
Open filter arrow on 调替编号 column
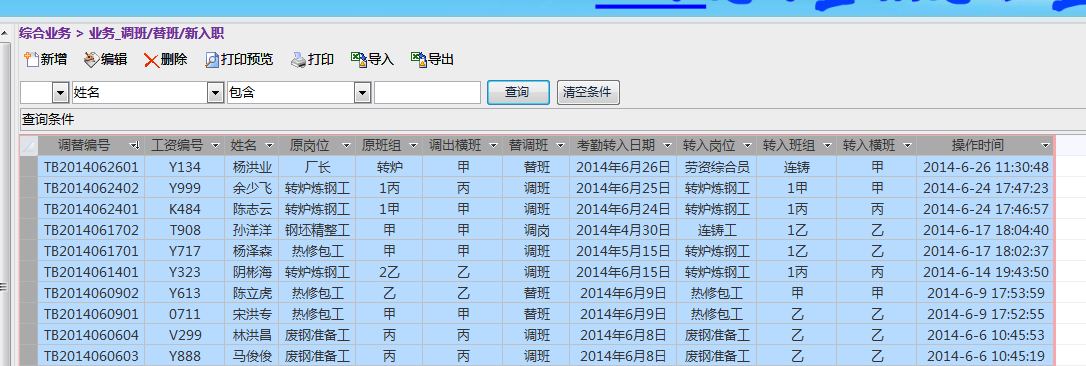pos(135,146)
